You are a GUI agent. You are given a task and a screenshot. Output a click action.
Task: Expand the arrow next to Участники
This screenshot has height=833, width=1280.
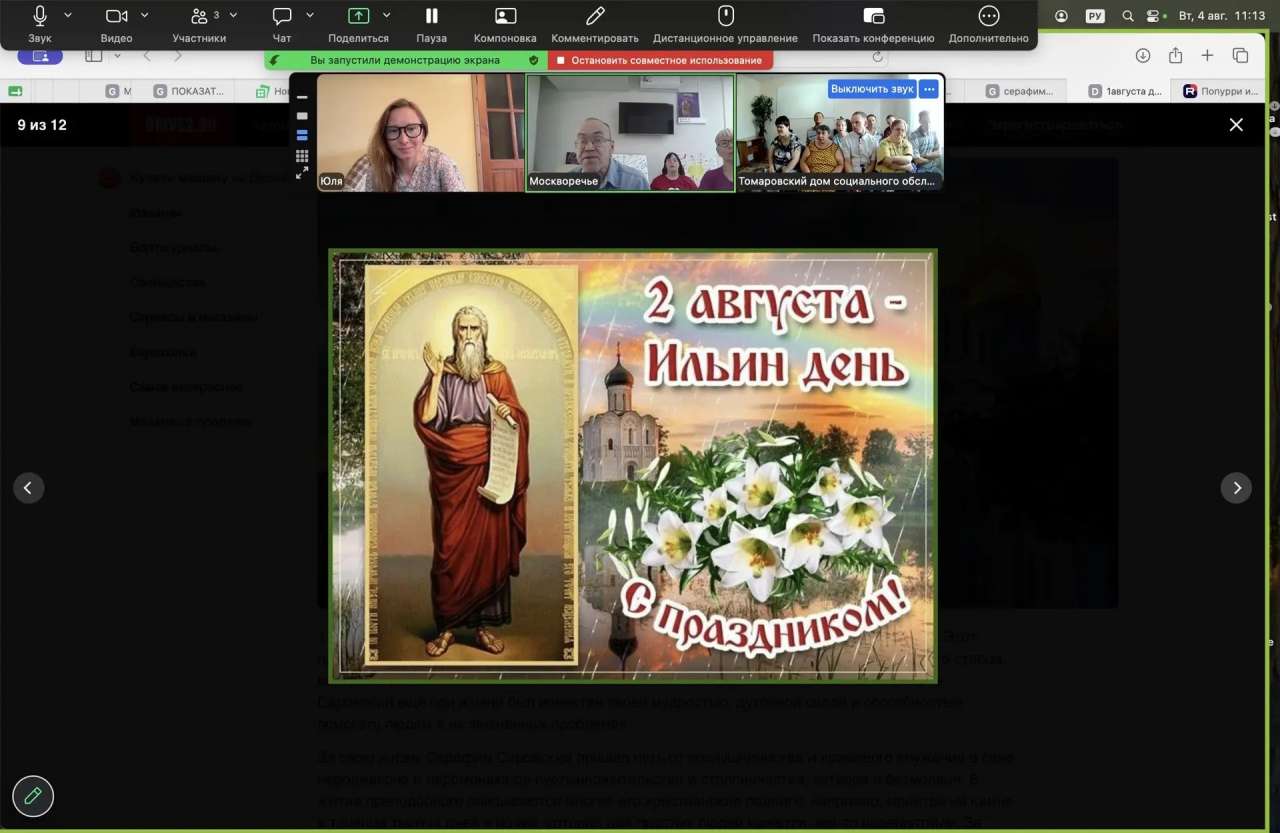tap(233, 15)
